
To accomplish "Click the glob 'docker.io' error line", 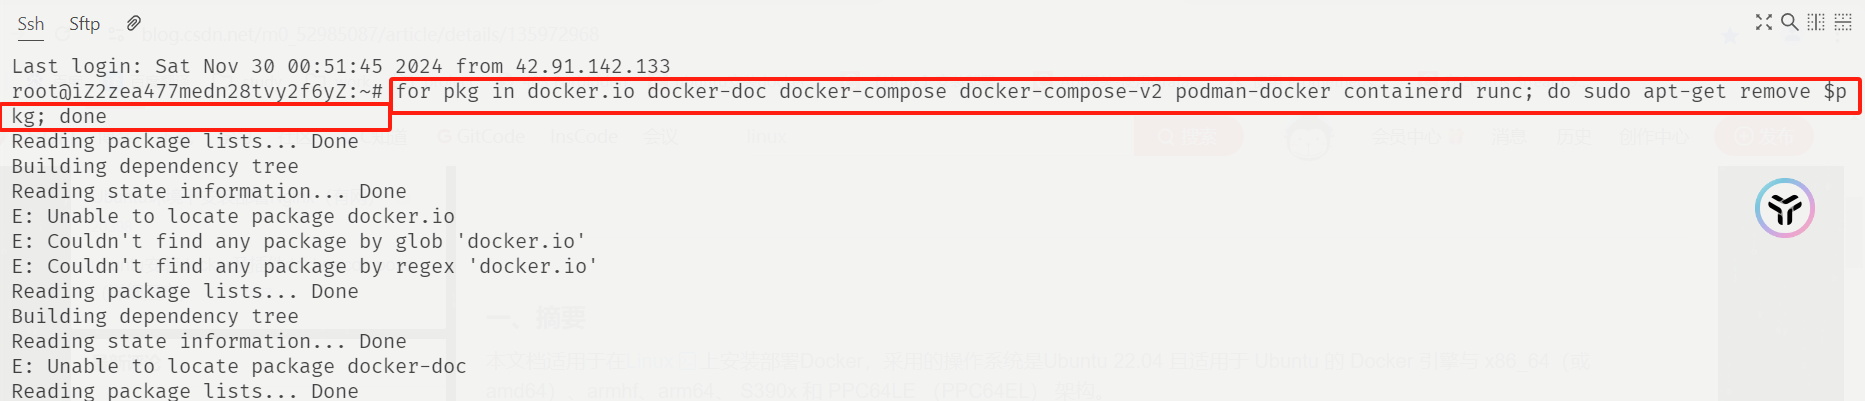I will click(299, 242).
